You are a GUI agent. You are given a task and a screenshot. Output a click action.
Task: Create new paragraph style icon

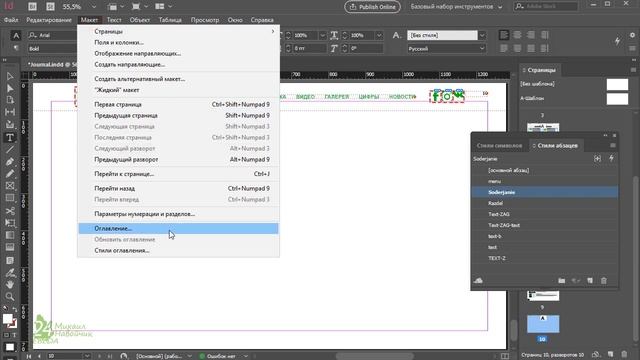[590, 280]
